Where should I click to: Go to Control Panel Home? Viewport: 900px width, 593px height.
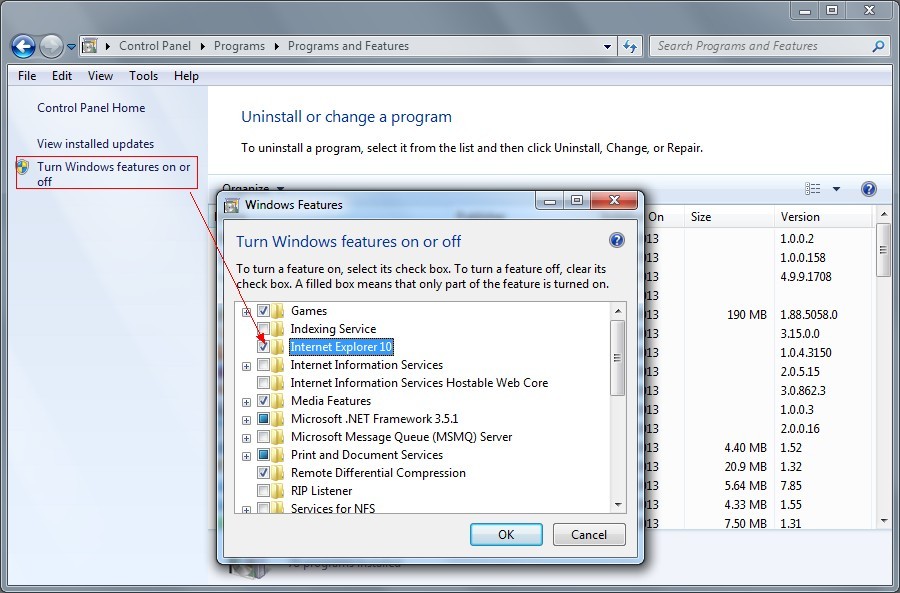click(91, 108)
